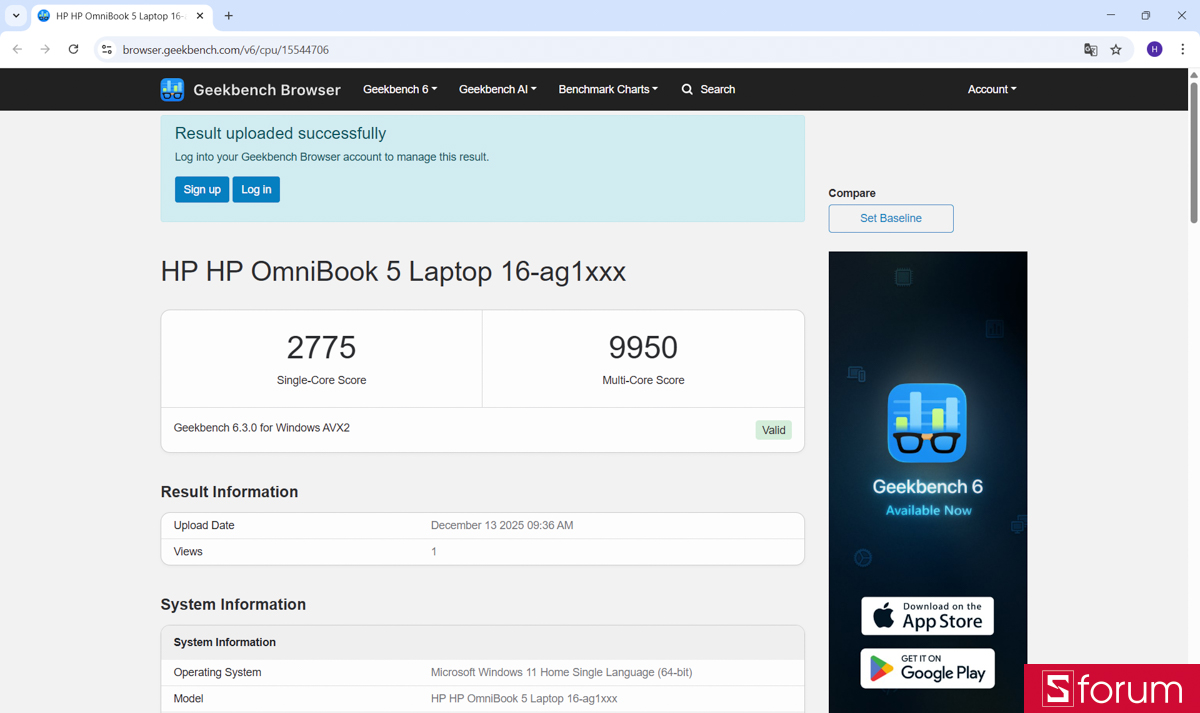Open the Account dropdown
The height and width of the screenshot is (713, 1200).
[x=991, y=89]
